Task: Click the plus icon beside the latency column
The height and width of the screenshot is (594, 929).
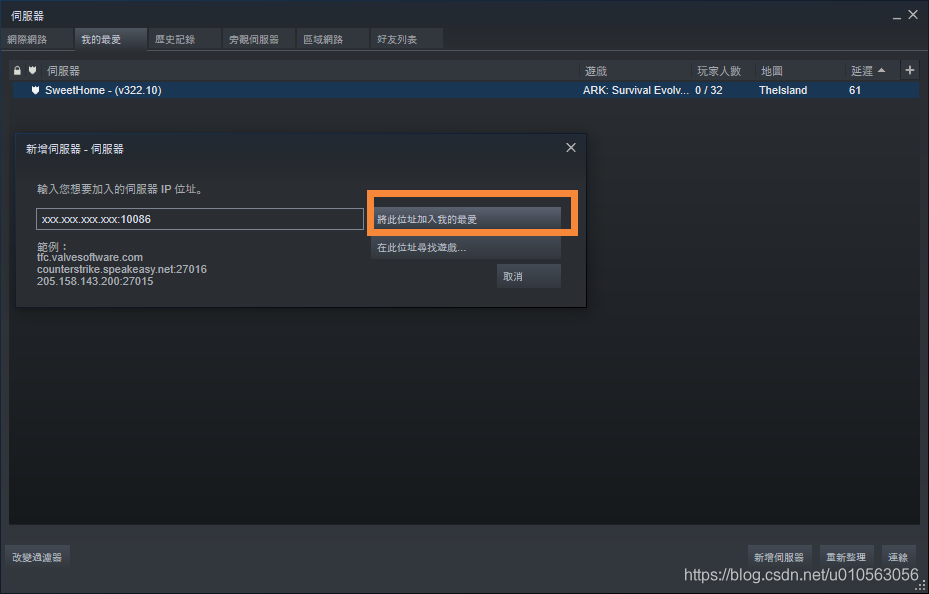Action: [910, 70]
